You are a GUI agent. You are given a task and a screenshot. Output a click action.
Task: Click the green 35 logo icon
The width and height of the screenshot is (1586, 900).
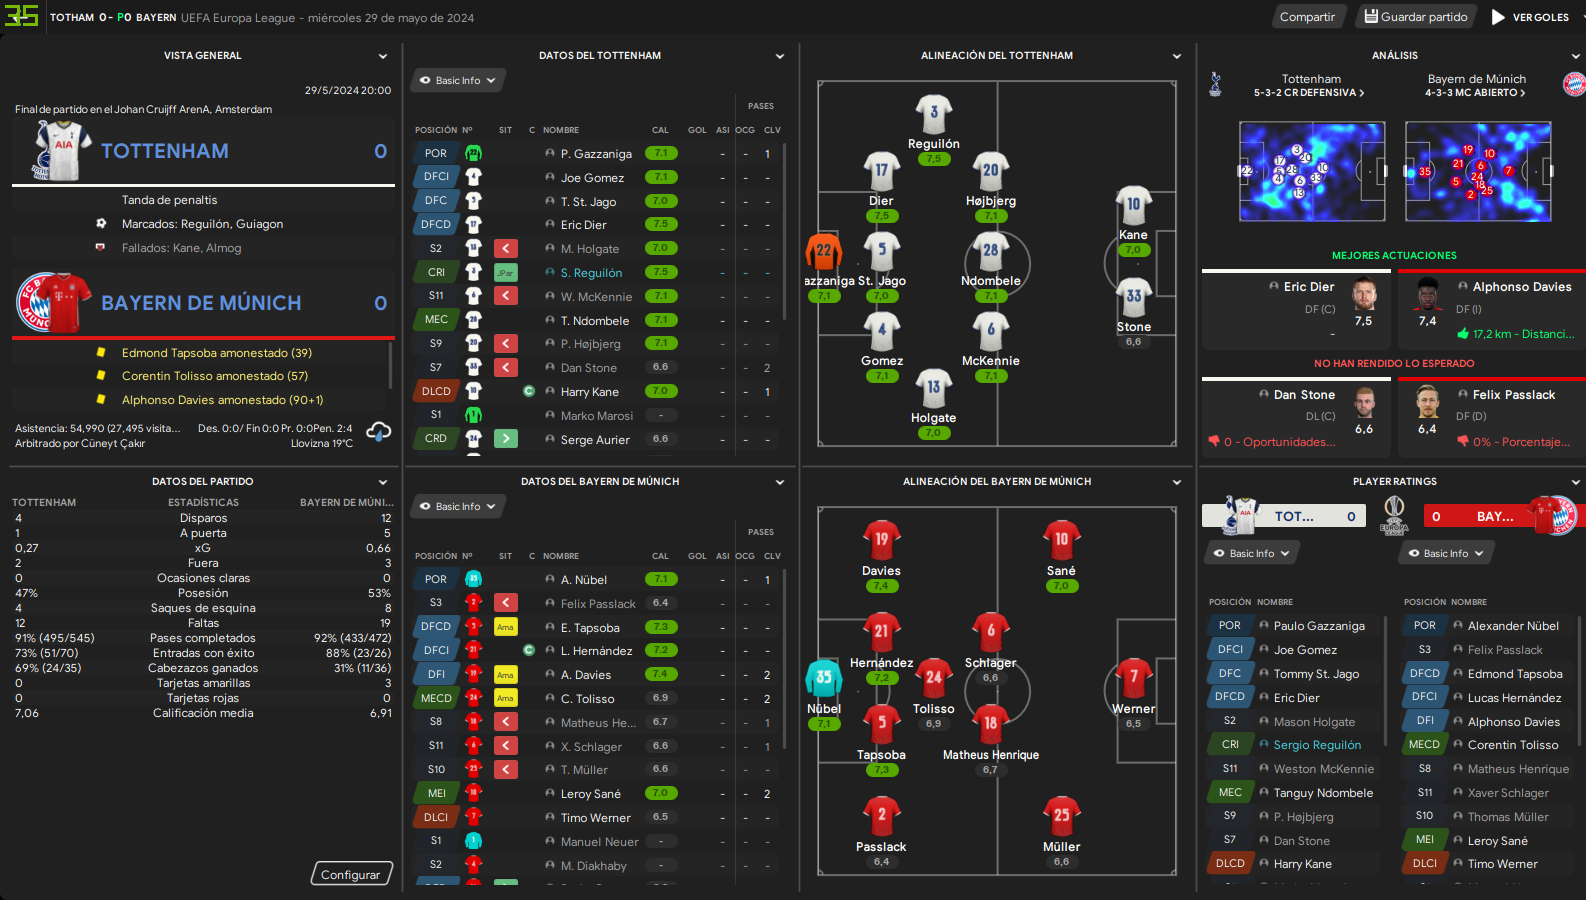point(22,16)
